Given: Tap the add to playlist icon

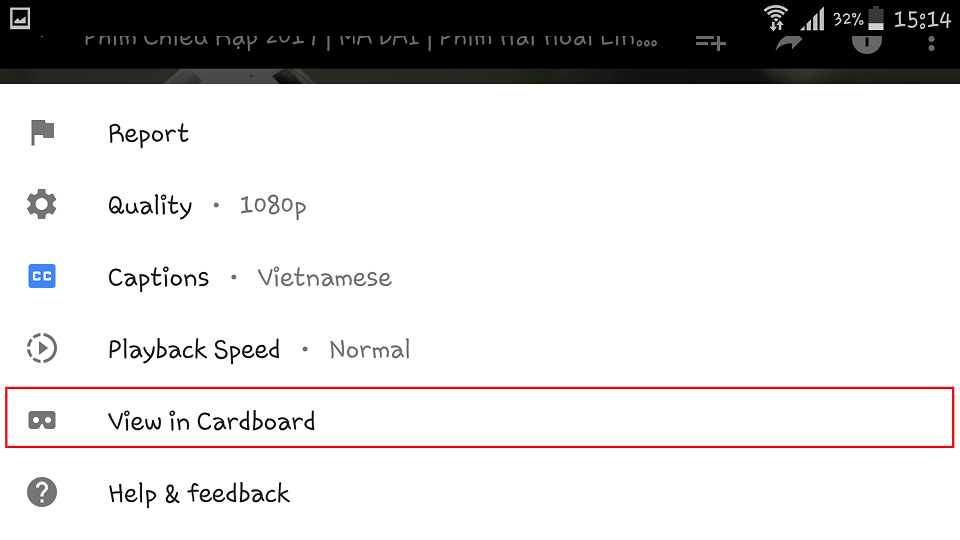Looking at the screenshot, I should point(711,42).
